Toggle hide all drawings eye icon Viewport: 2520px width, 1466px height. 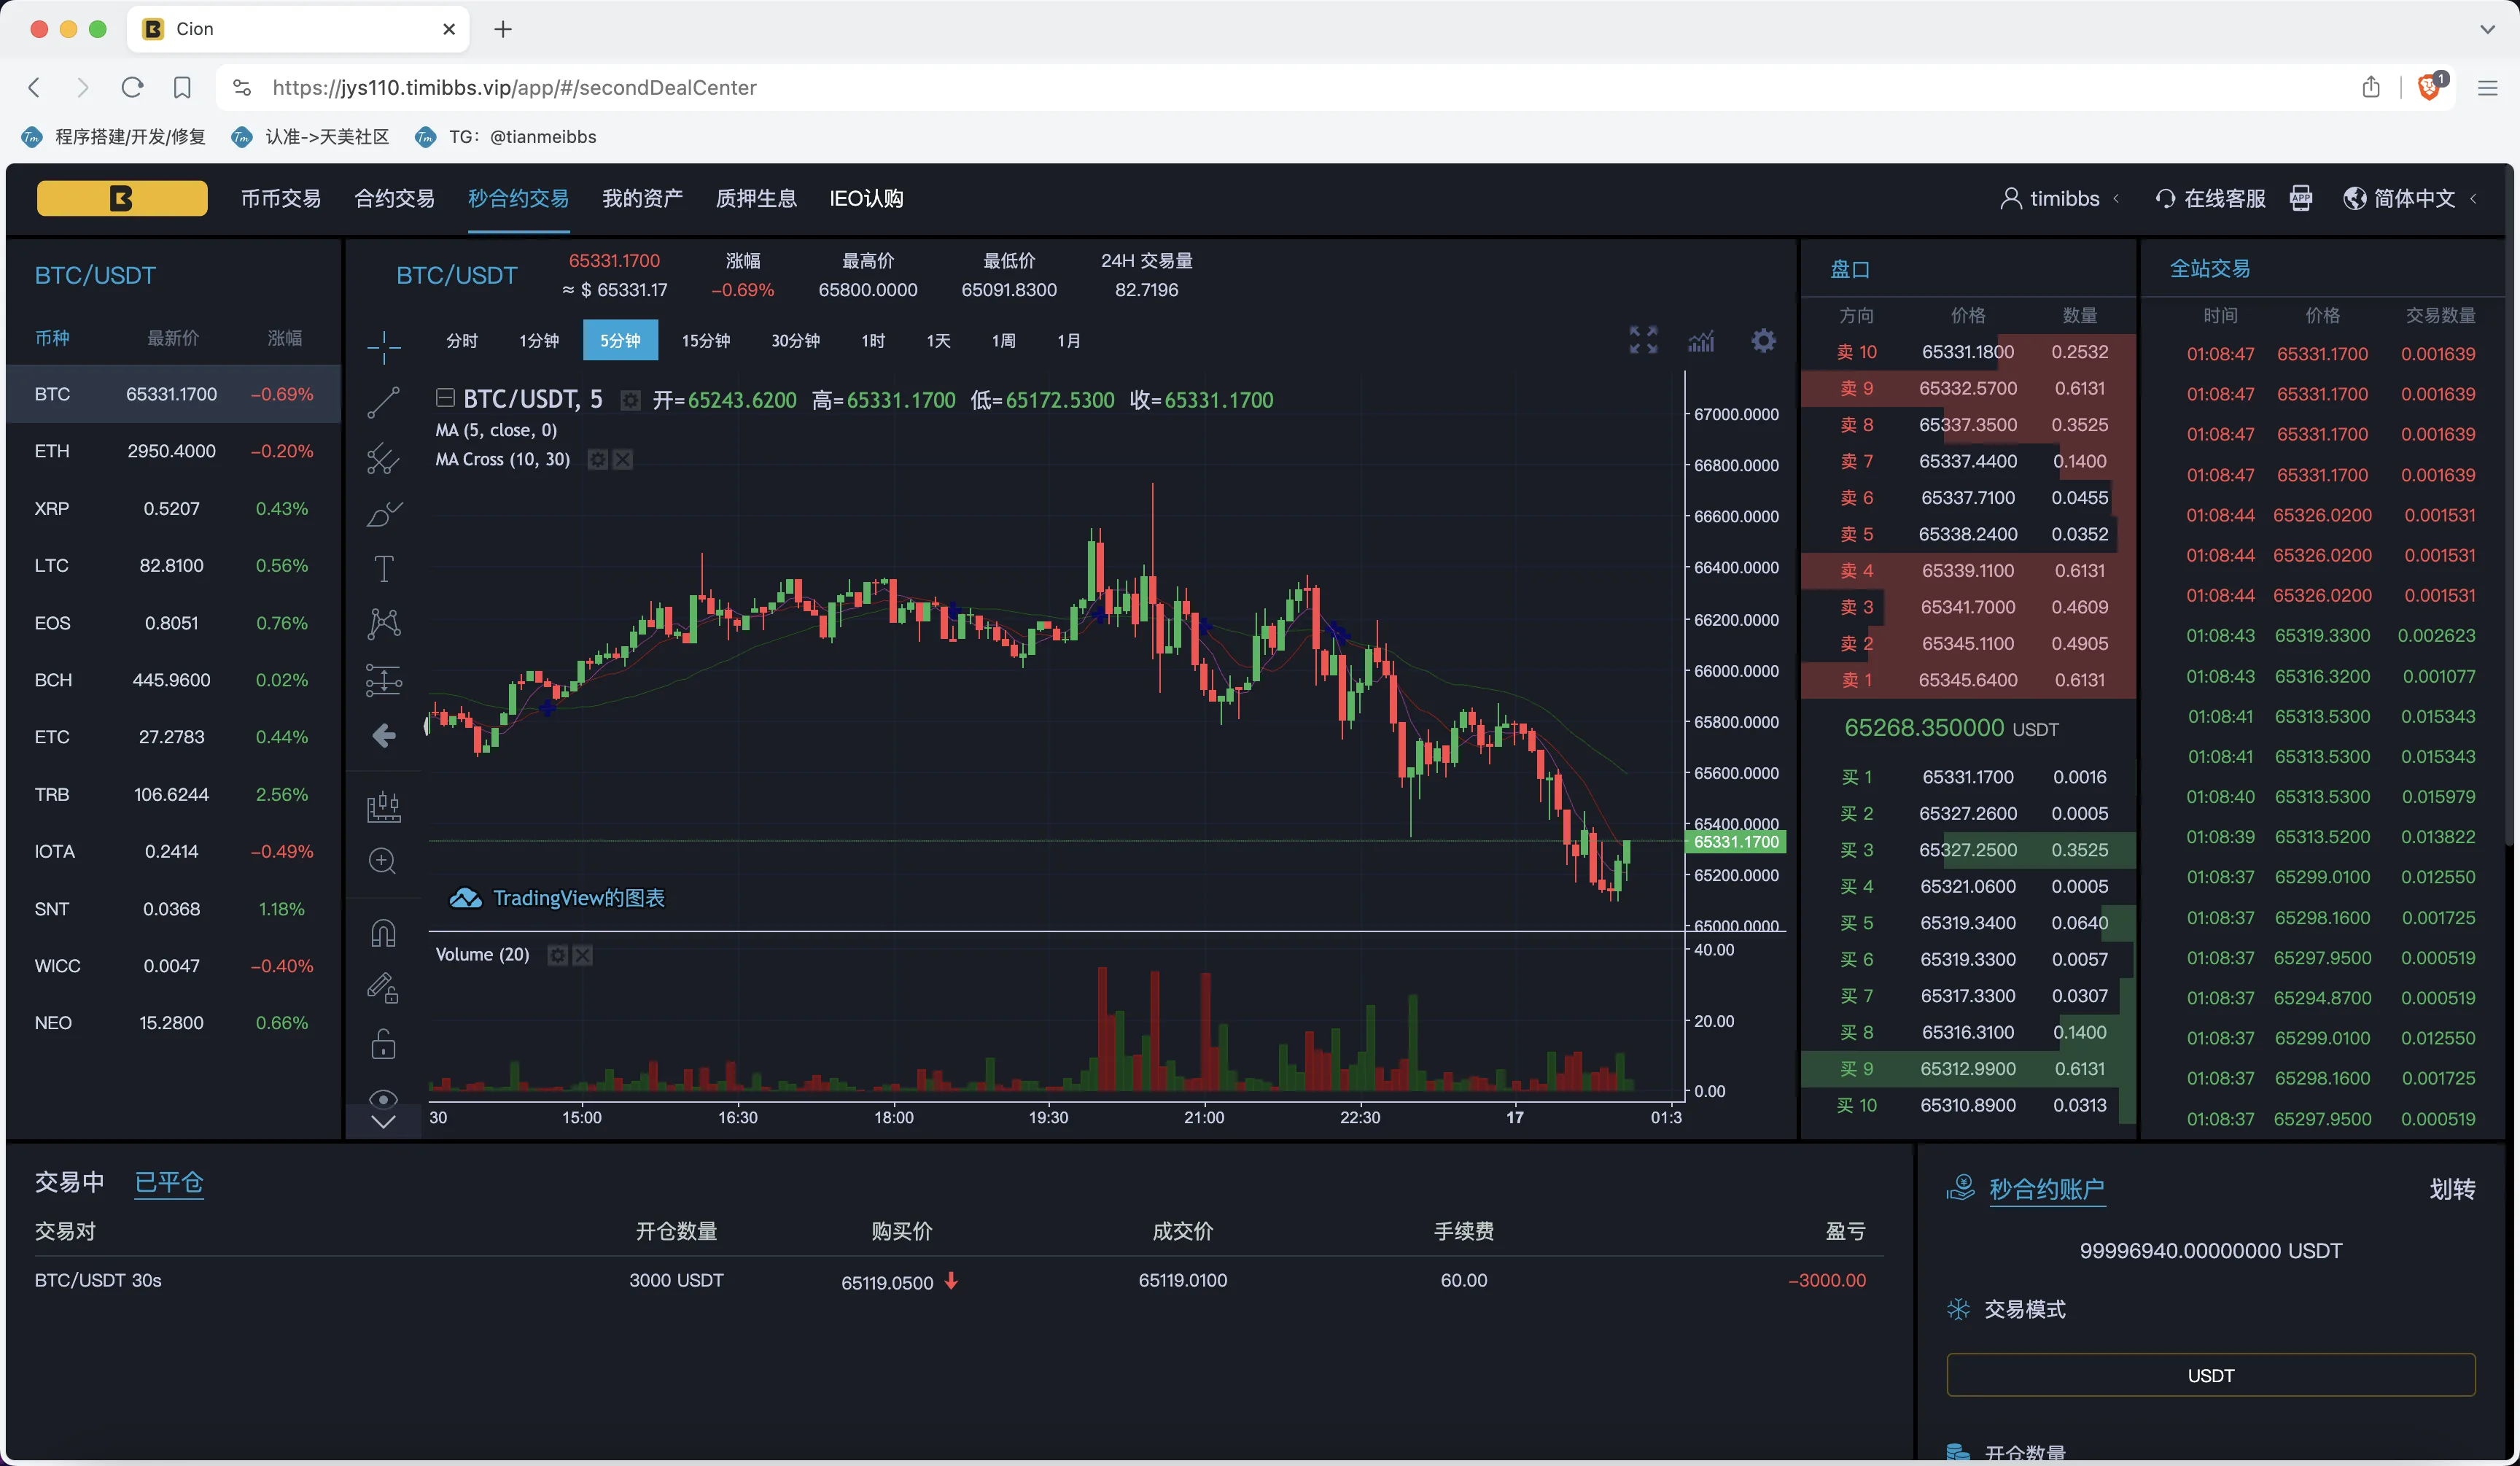[x=383, y=1099]
